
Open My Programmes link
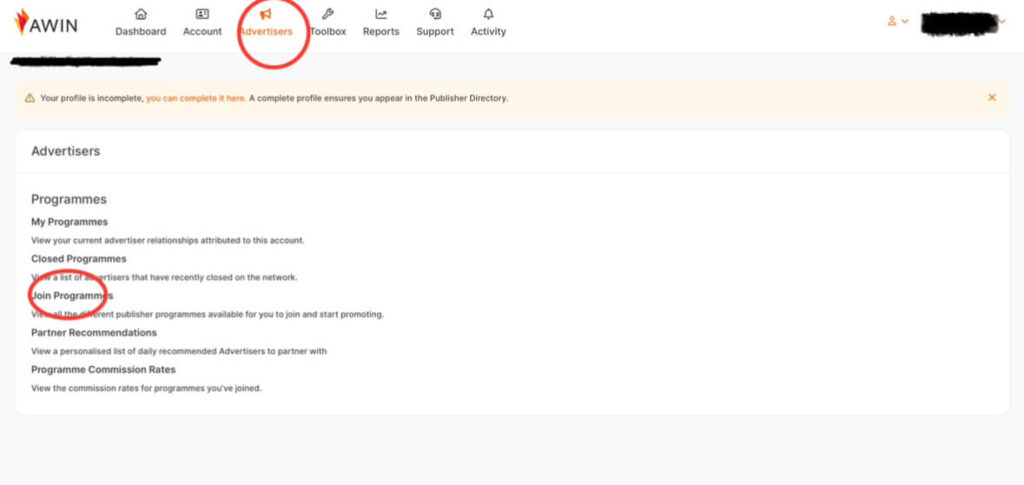tap(69, 222)
